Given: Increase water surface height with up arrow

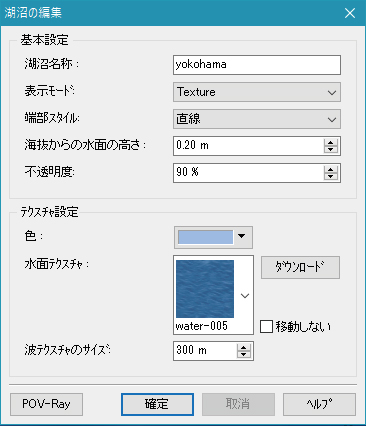Looking at the screenshot, I should [330, 142].
